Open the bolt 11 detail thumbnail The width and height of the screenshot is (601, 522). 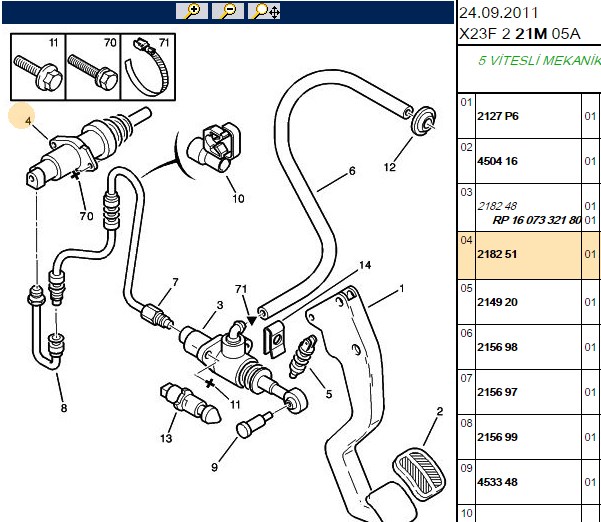[38, 67]
